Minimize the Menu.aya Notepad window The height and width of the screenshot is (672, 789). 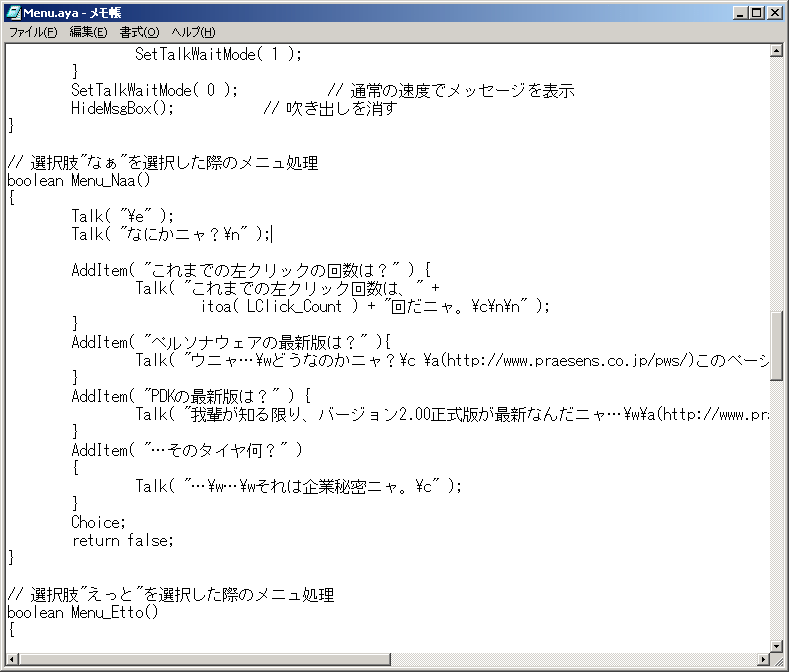739,13
